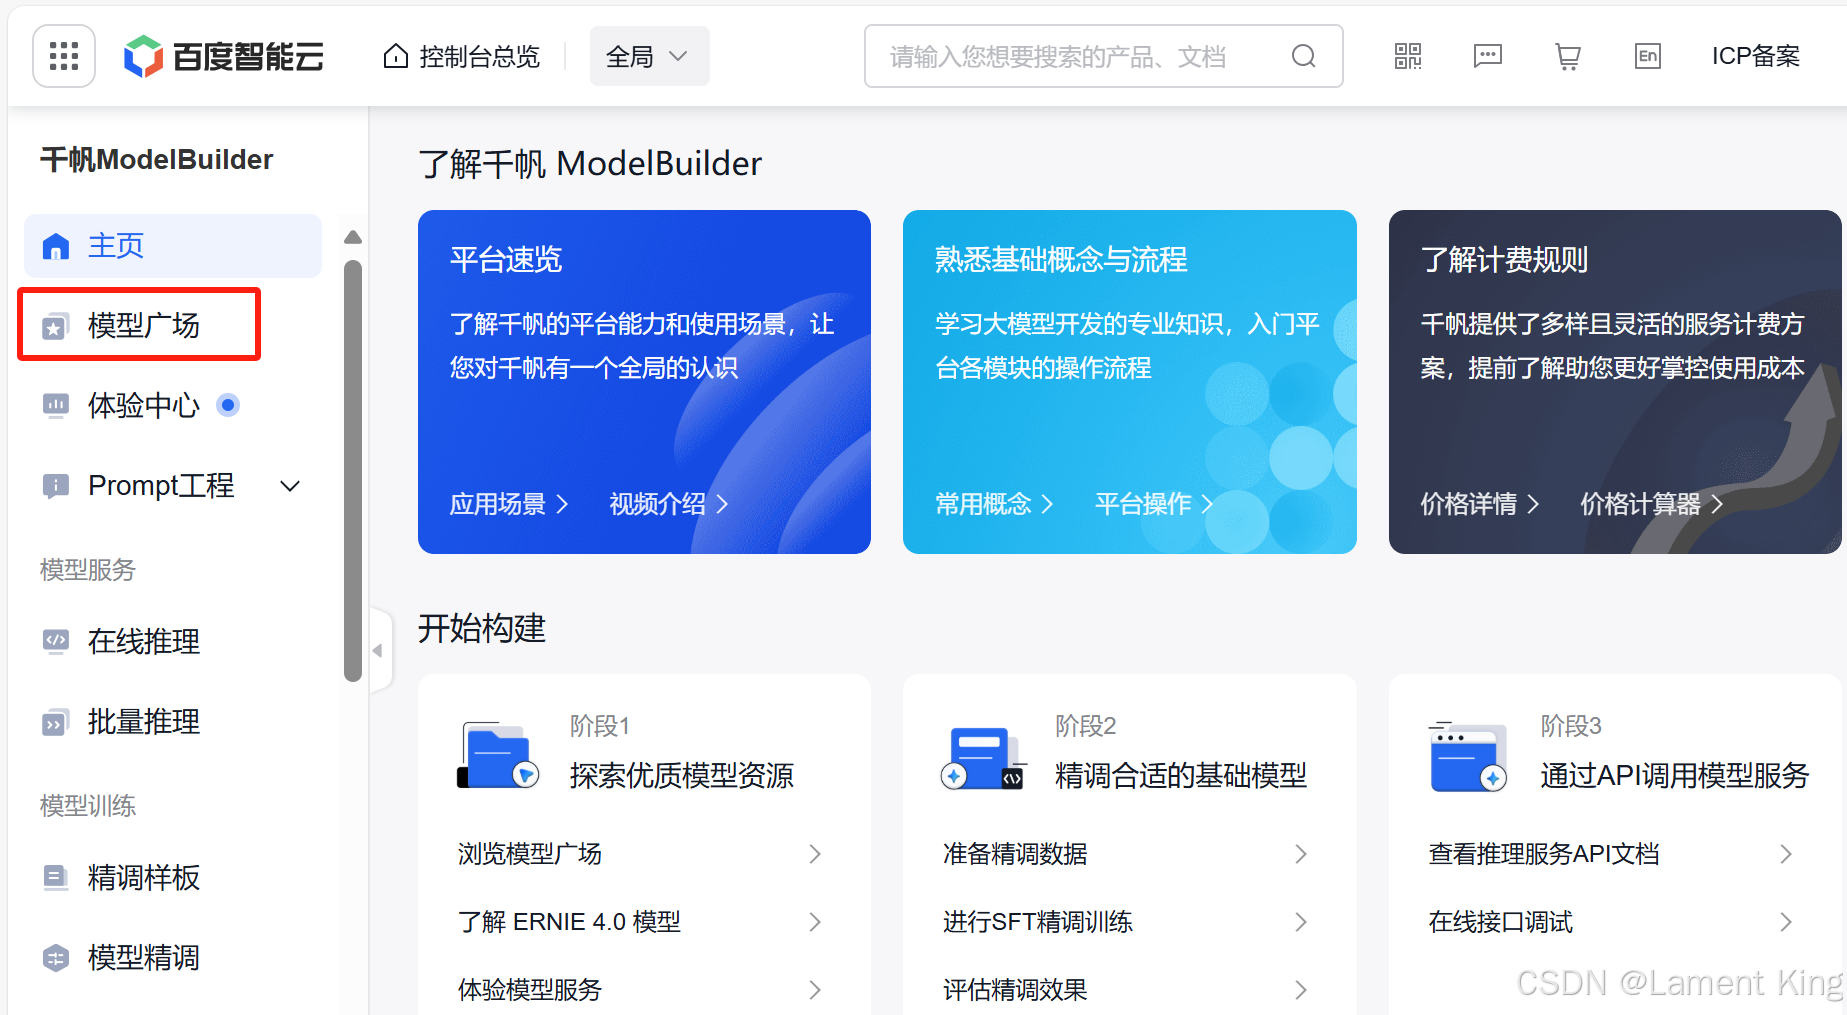Click the 主页 home icon
This screenshot has width=1847, height=1015.
click(56, 246)
